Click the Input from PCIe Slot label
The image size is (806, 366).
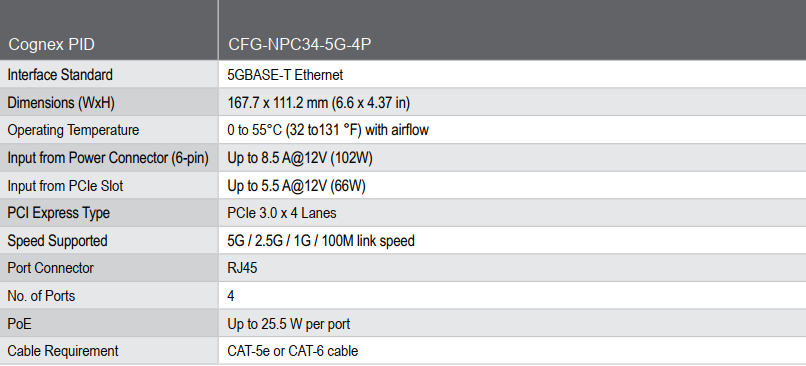tap(65, 186)
